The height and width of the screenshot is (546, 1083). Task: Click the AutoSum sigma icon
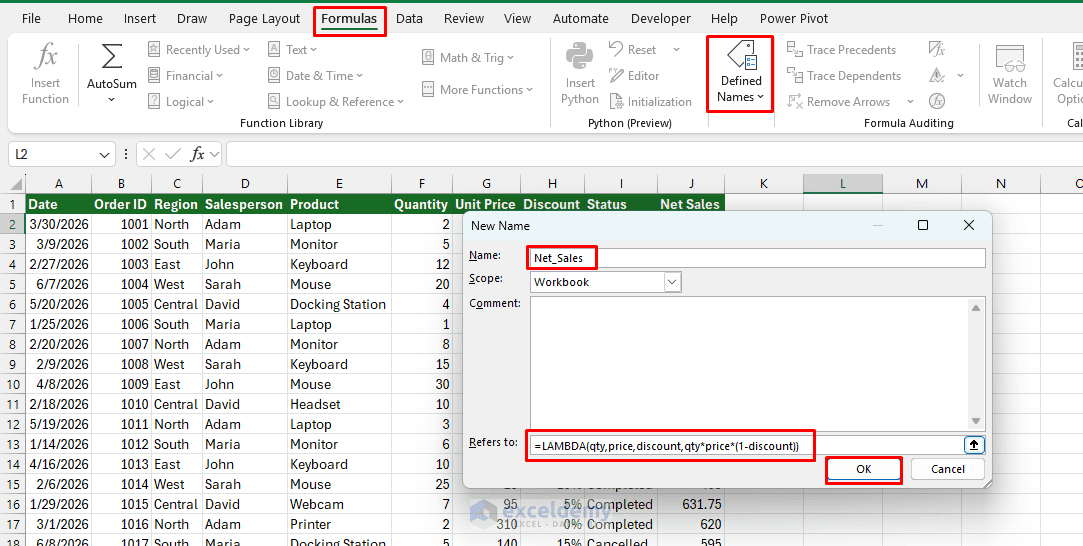112,57
